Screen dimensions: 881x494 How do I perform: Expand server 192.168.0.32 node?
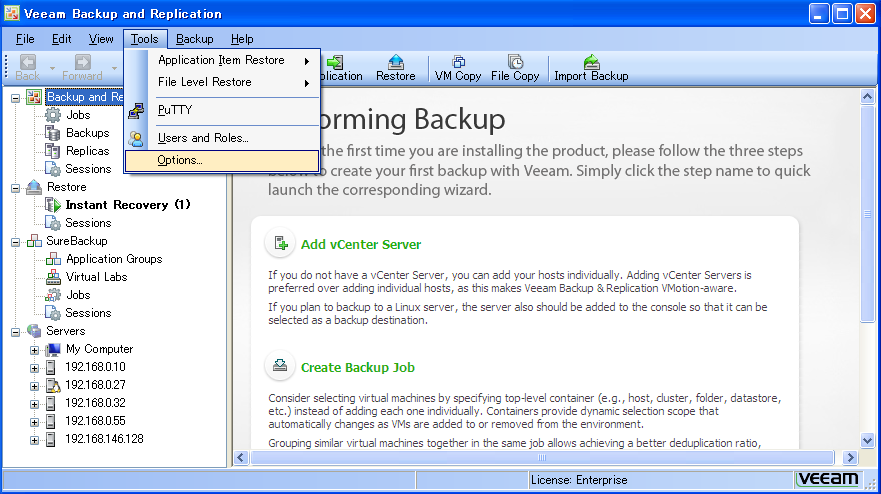(34, 404)
